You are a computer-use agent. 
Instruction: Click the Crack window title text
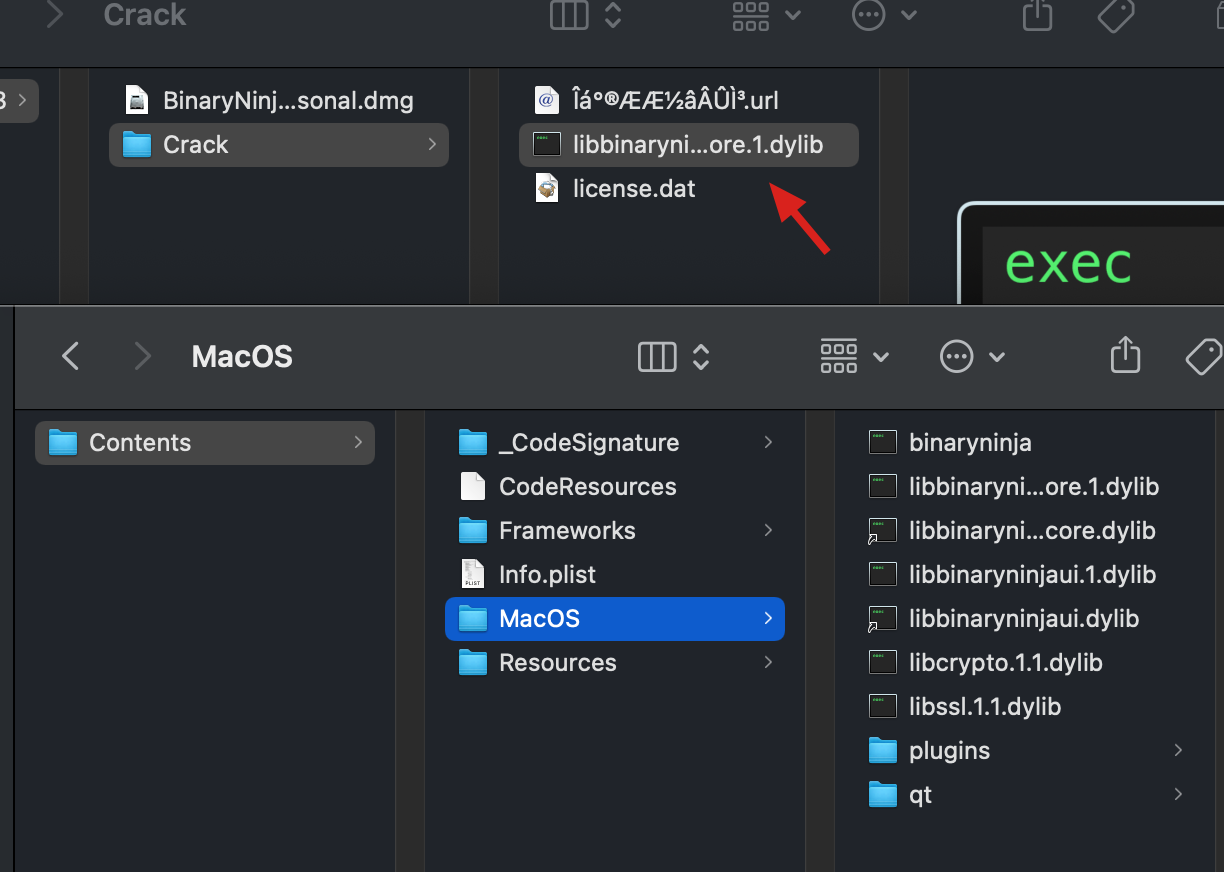coord(145,14)
